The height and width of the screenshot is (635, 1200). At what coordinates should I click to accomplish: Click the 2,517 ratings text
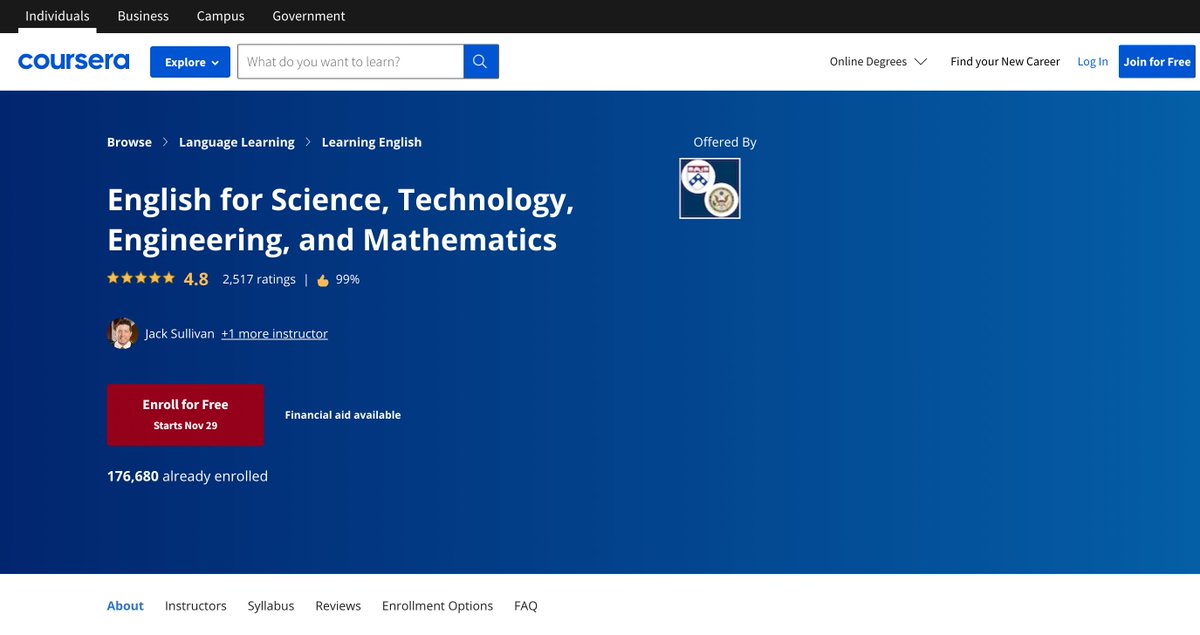[259, 280]
